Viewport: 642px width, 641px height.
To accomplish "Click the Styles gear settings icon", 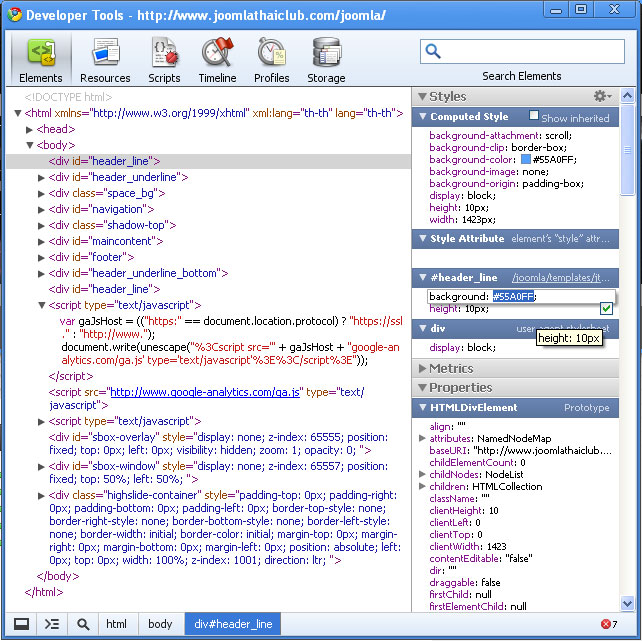I will click(x=602, y=96).
